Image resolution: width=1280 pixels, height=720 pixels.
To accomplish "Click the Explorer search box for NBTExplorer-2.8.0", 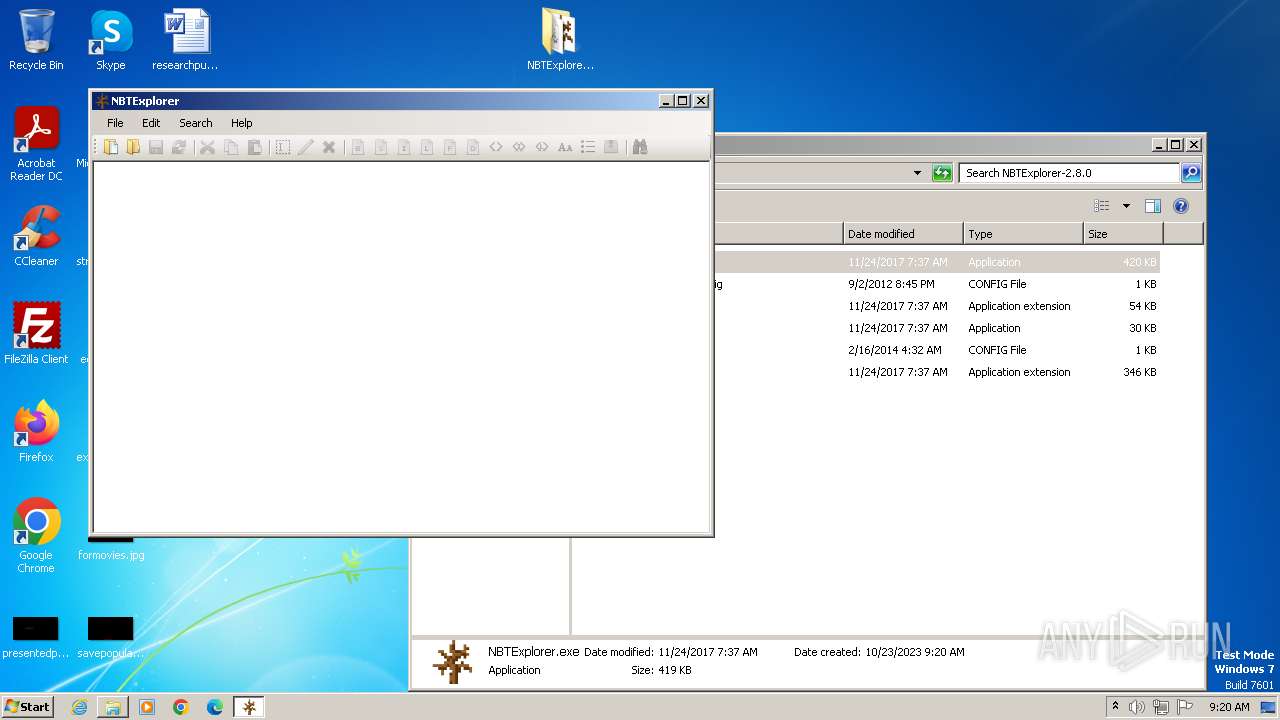I will point(1068,173).
